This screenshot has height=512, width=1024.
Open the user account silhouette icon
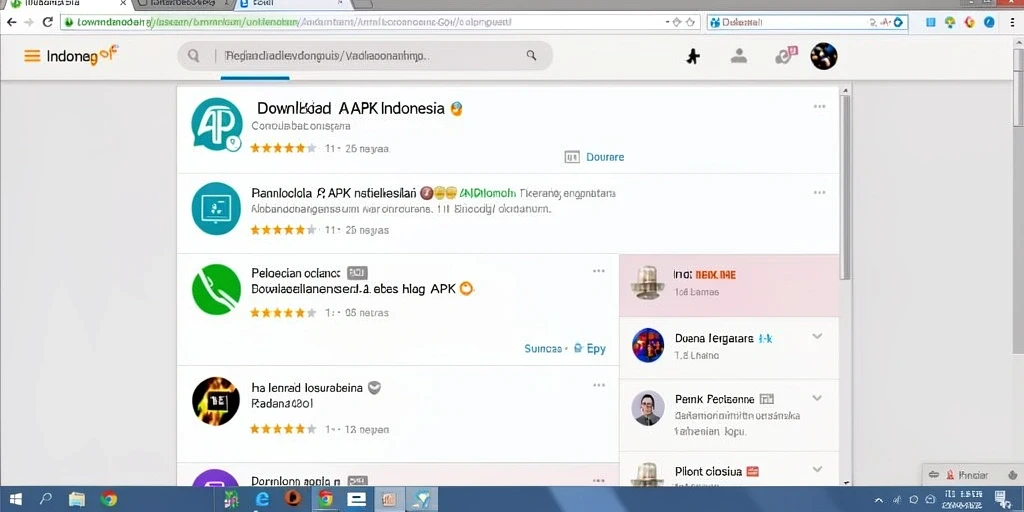(739, 56)
